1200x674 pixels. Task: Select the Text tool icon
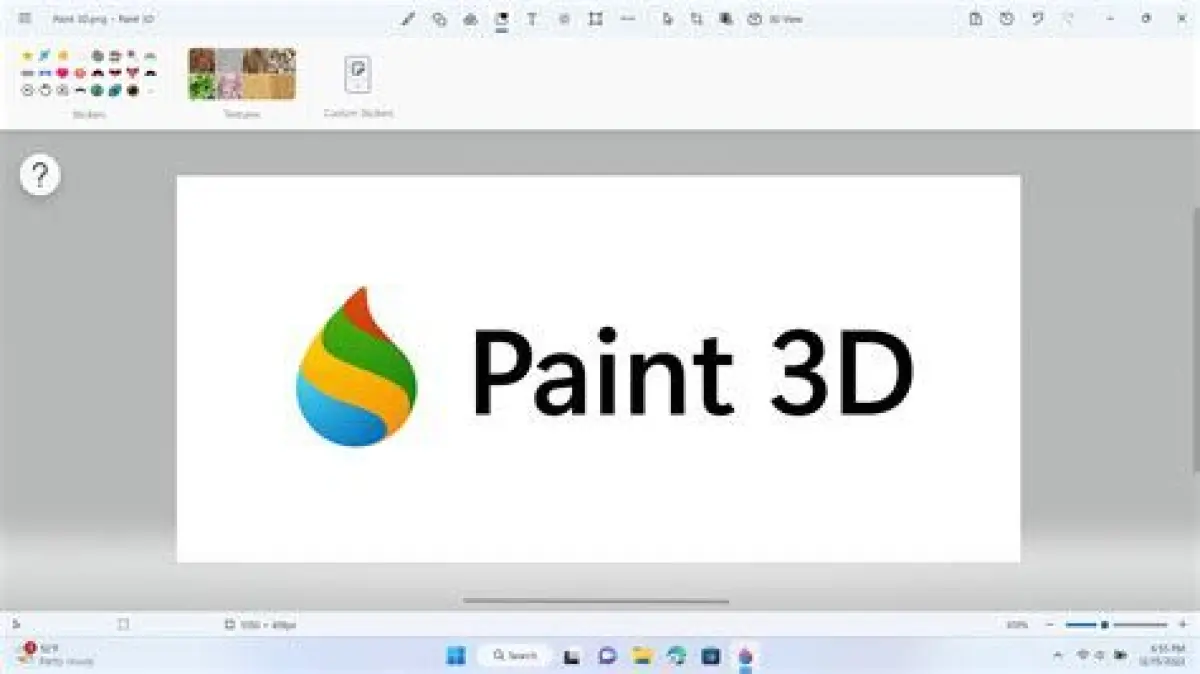tap(532, 19)
